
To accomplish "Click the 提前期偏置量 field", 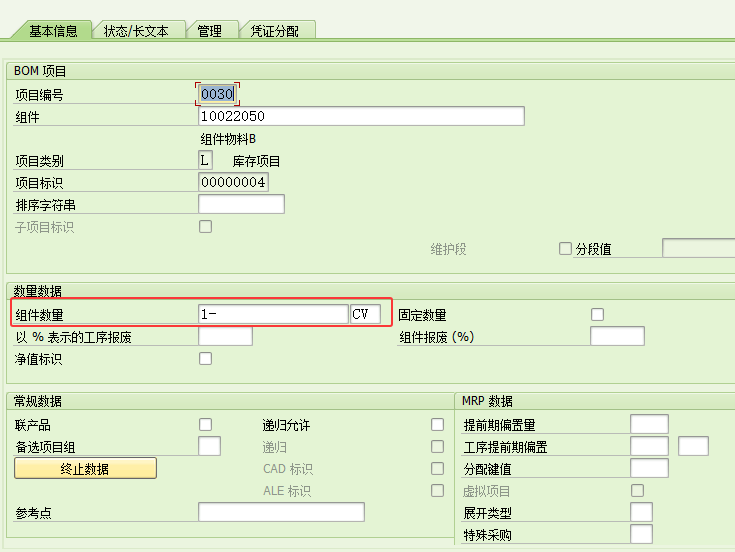I will coord(649,425).
